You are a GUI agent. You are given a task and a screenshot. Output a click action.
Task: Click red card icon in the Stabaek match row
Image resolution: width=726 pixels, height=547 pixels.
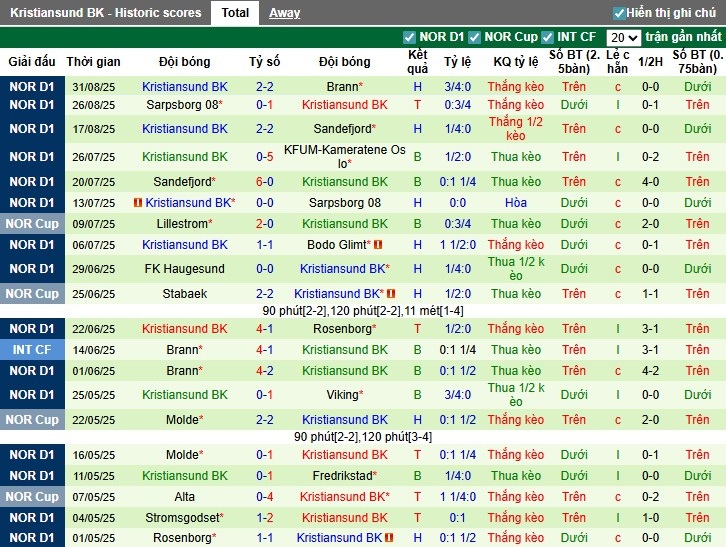tap(391, 294)
